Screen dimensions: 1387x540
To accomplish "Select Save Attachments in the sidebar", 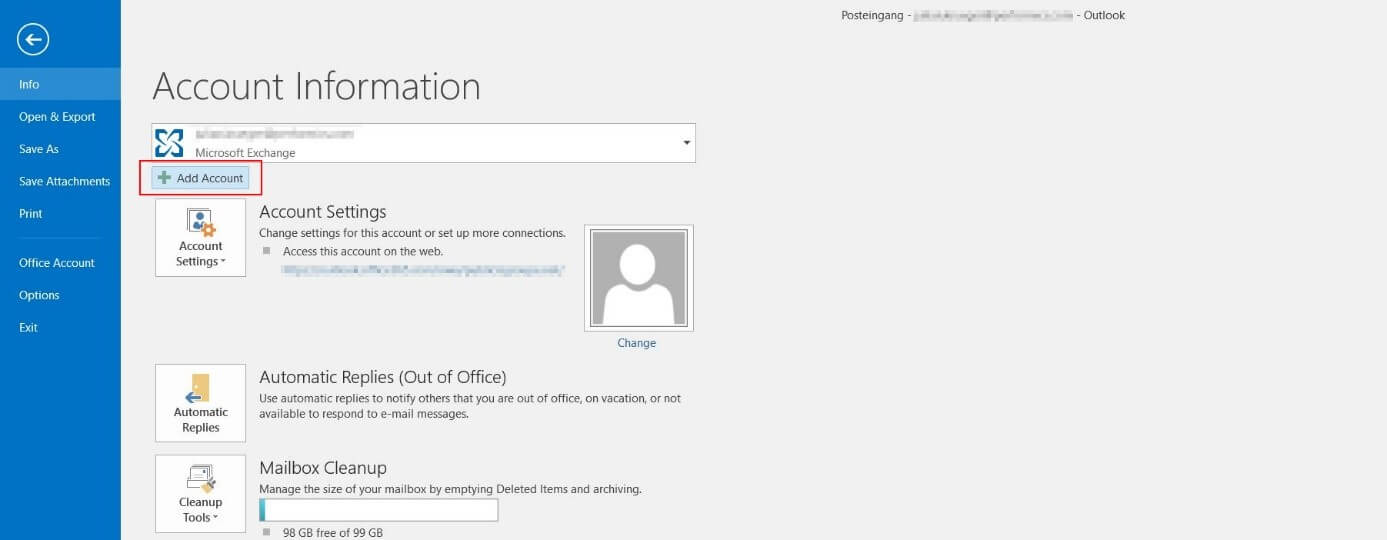I will 60,181.
